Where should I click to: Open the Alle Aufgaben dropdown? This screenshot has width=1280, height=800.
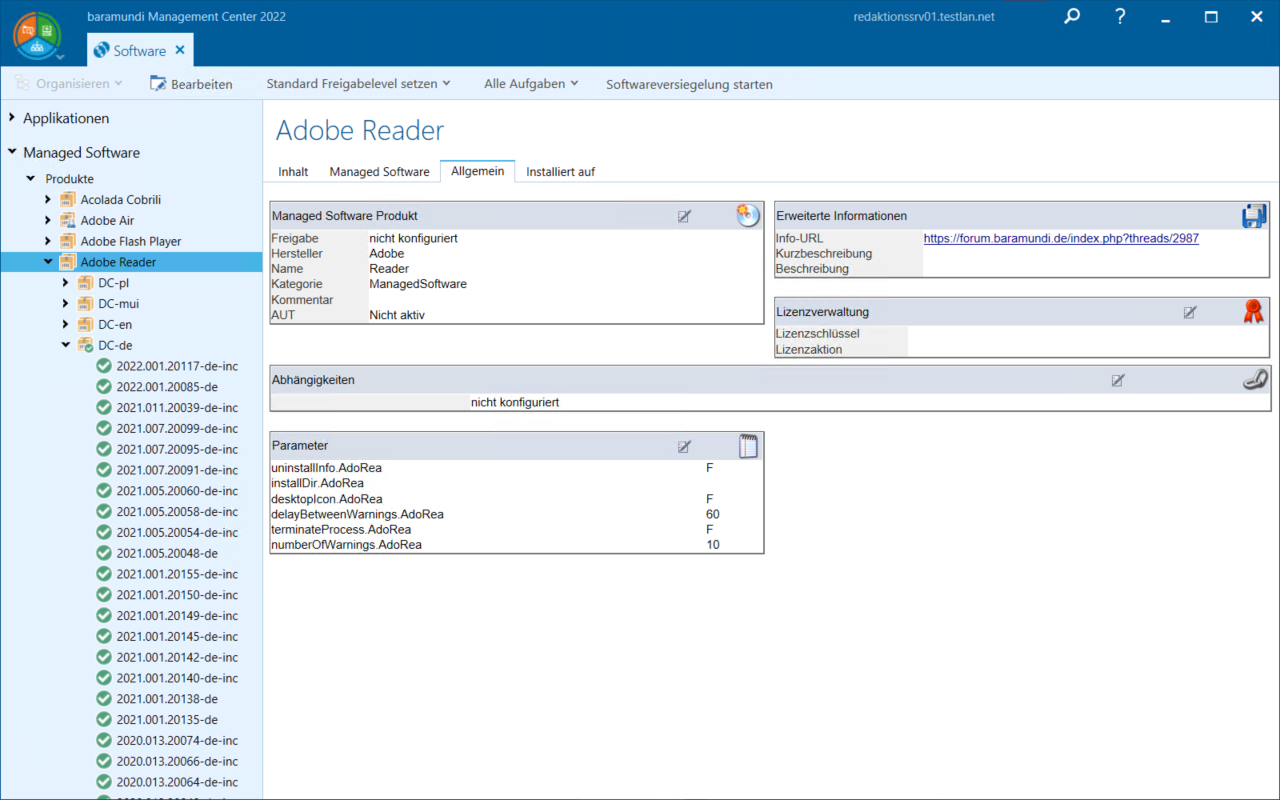[x=531, y=84]
